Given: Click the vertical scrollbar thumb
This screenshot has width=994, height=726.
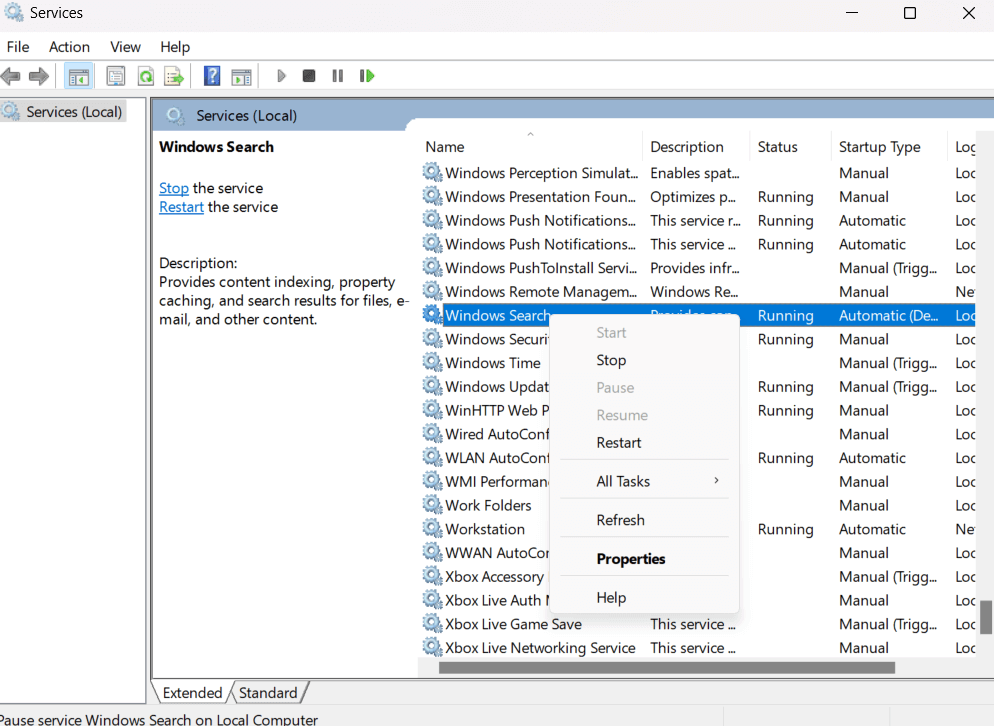Looking at the screenshot, I should coord(986,617).
